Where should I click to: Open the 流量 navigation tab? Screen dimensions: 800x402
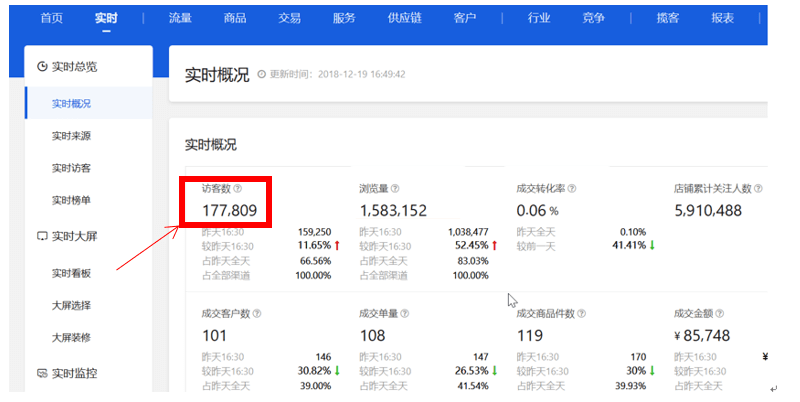point(180,18)
